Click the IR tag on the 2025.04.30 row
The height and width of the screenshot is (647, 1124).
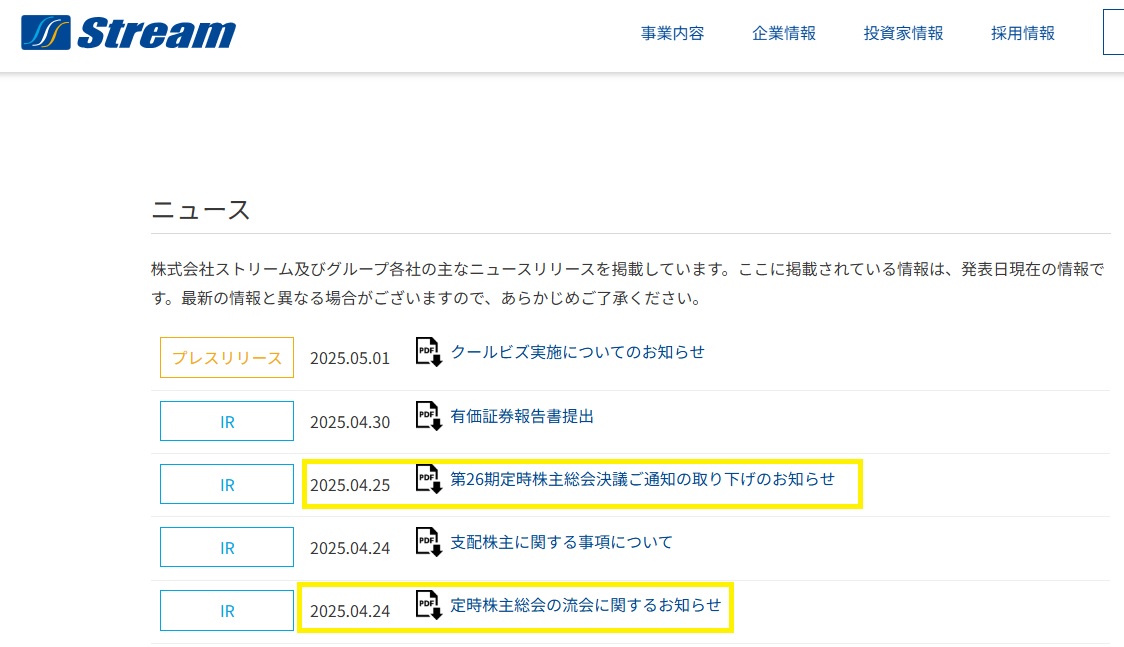pos(227,421)
